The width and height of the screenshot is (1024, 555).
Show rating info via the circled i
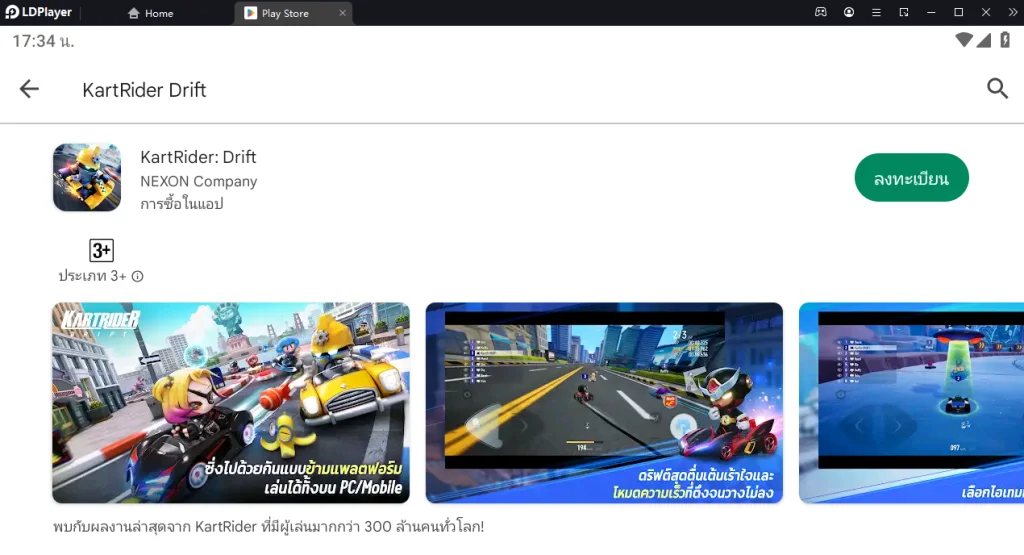pyautogui.click(x=137, y=276)
